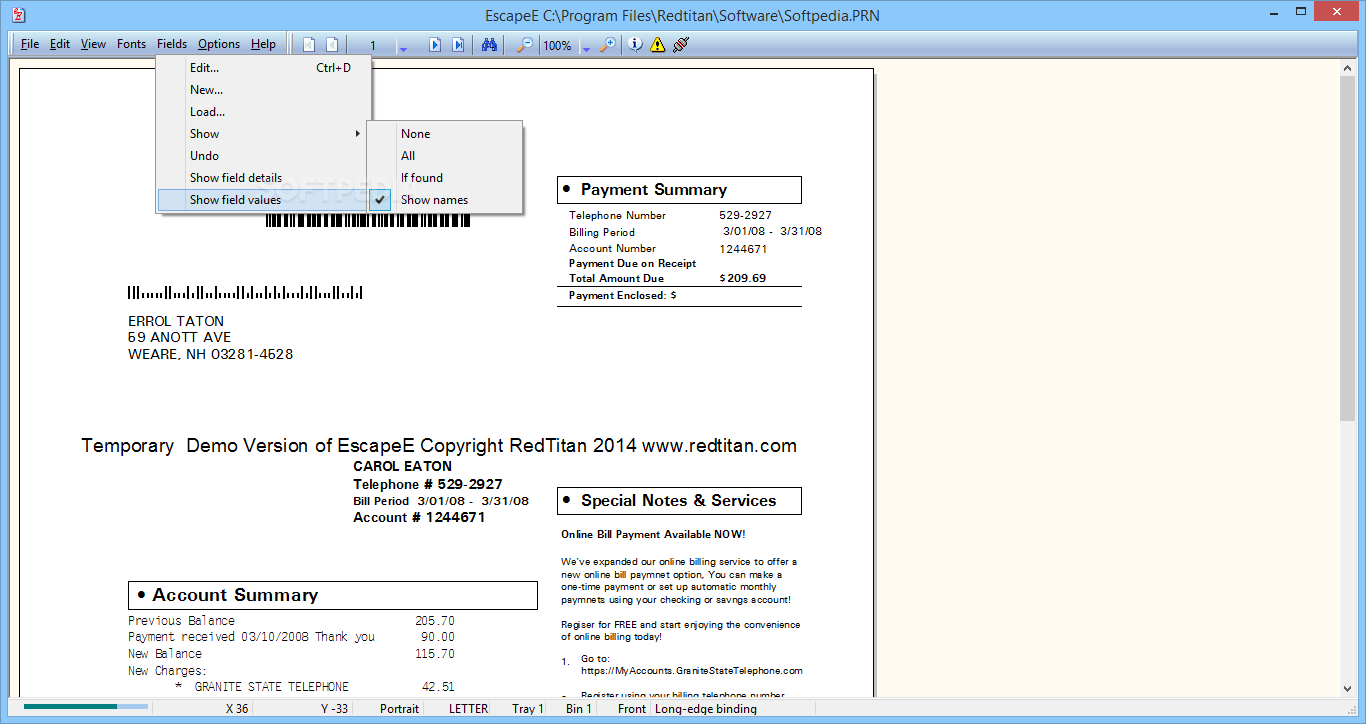Go to the first page icon

[309, 44]
